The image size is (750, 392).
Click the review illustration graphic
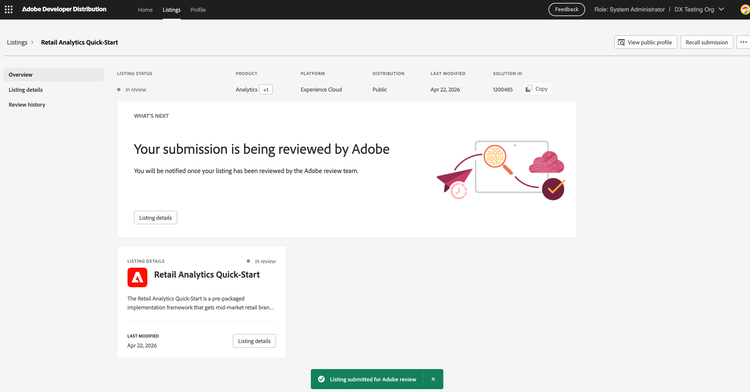tap(501, 170)
